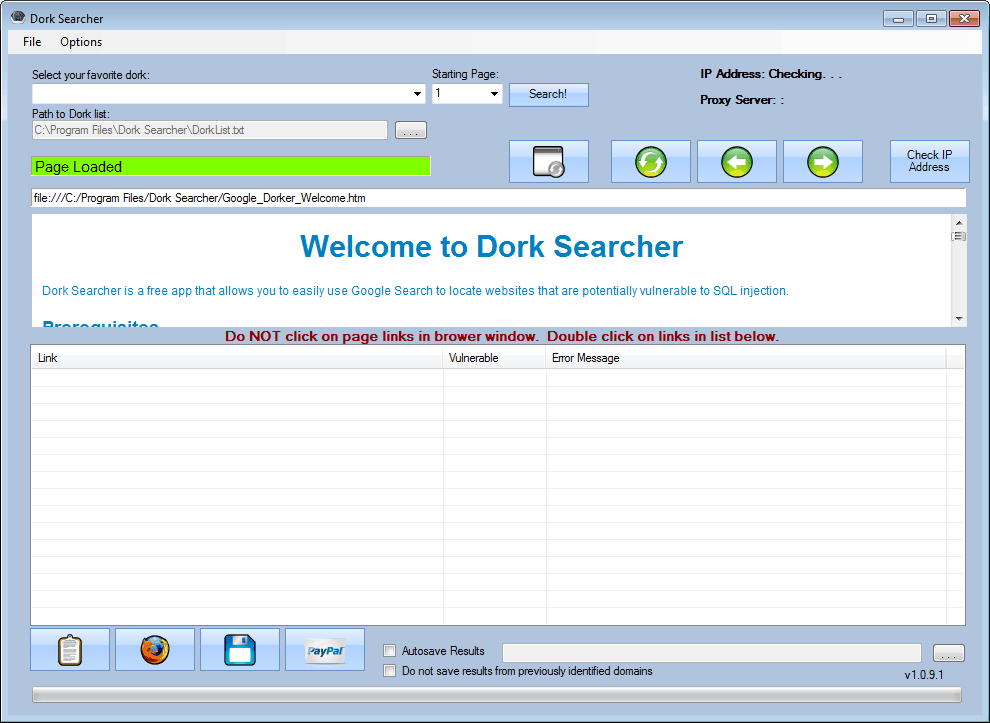Expand the favorite dork dropdown

coord(418,94)
